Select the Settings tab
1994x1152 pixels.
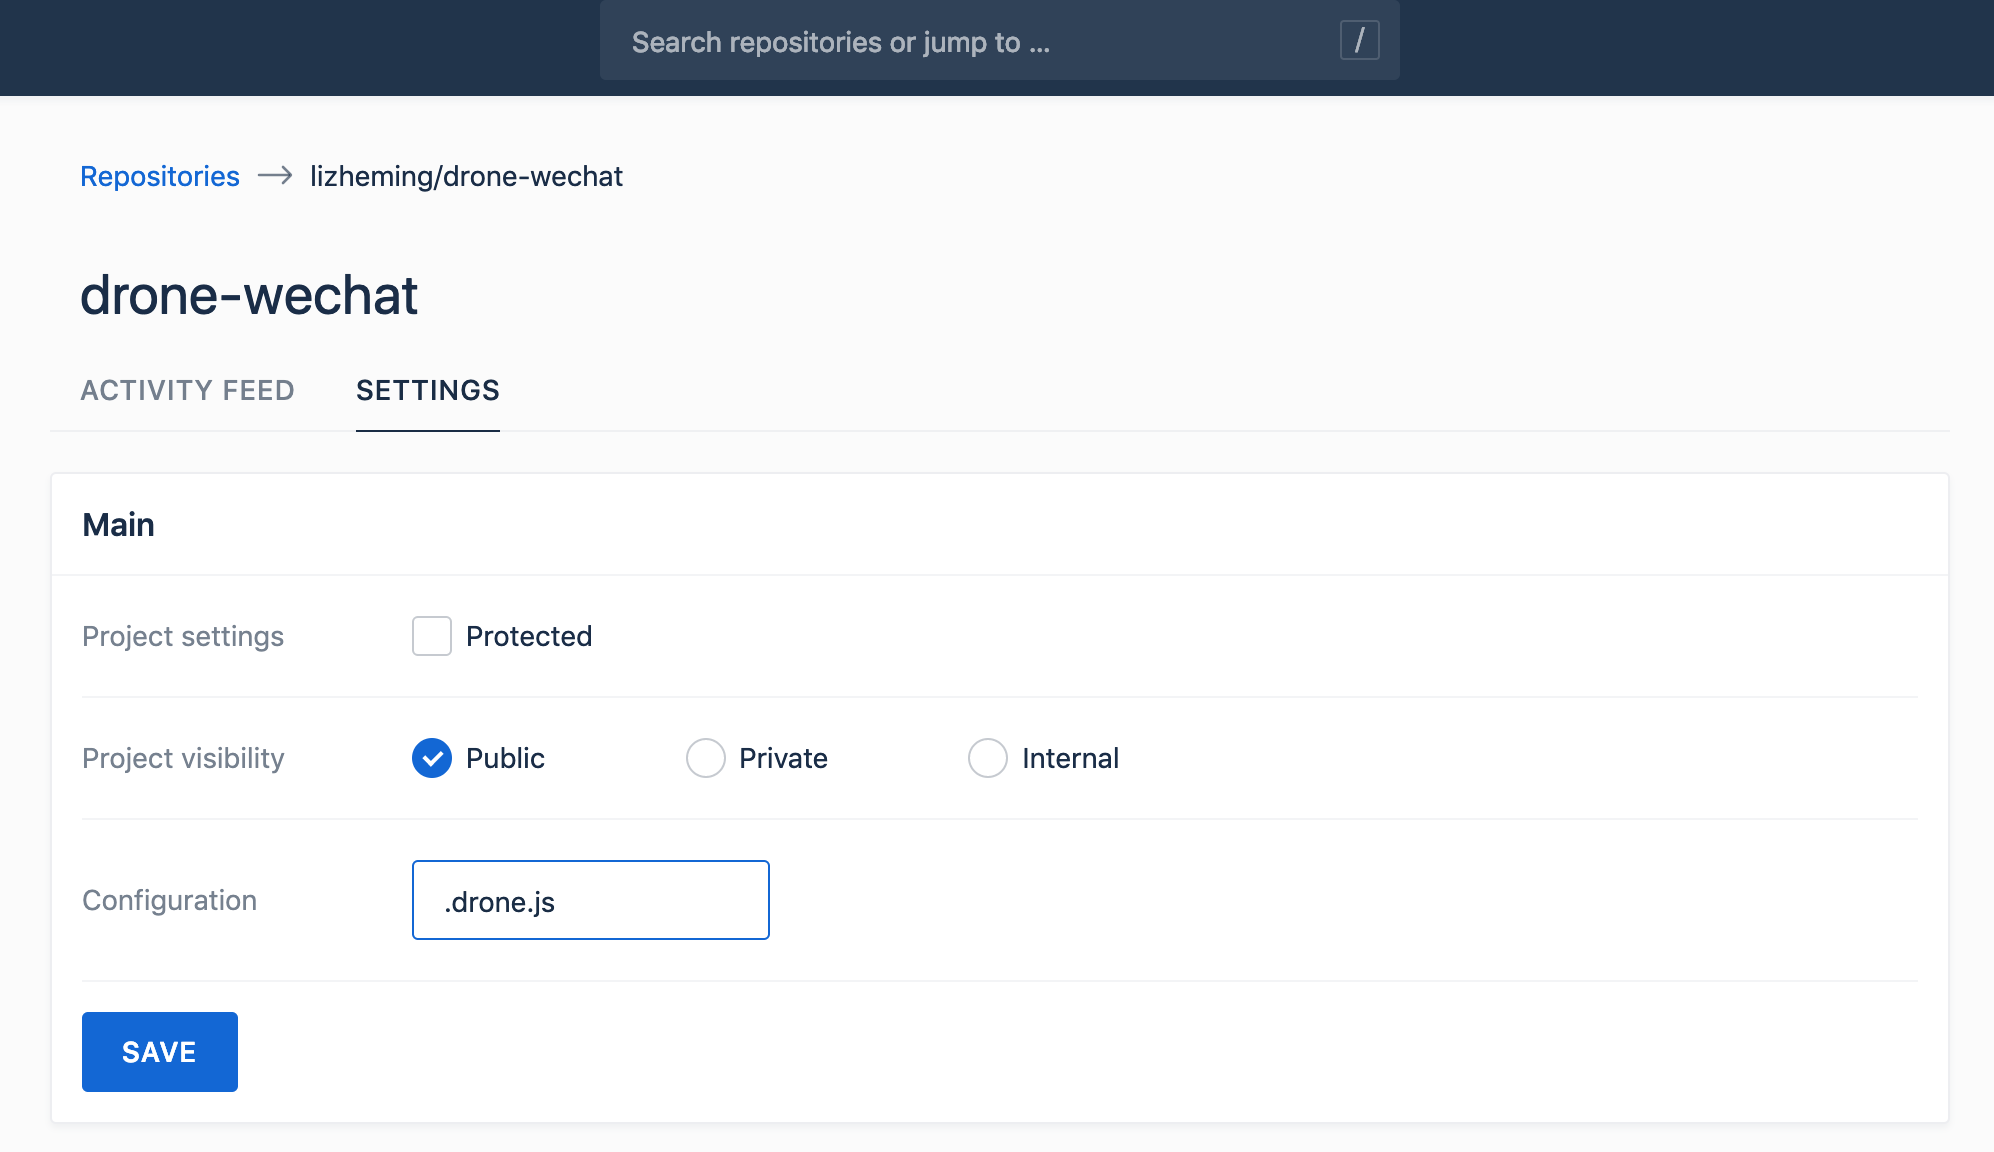coord(428,390)
